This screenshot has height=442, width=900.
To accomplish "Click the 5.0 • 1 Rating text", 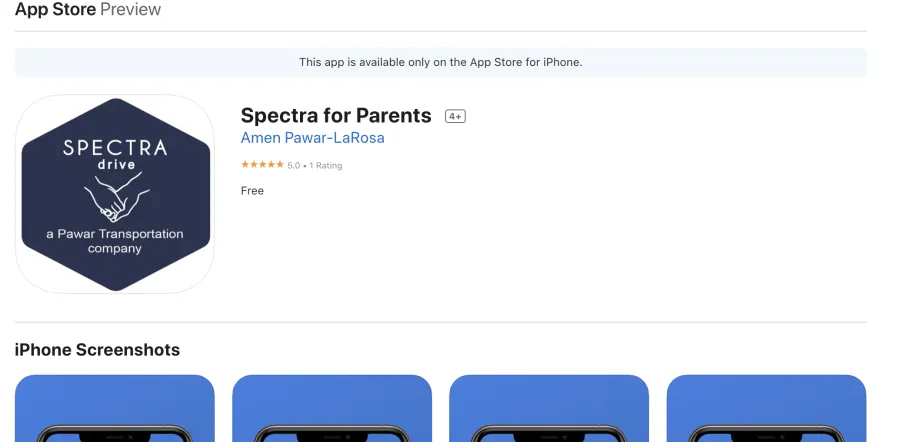I will (315, 165).
